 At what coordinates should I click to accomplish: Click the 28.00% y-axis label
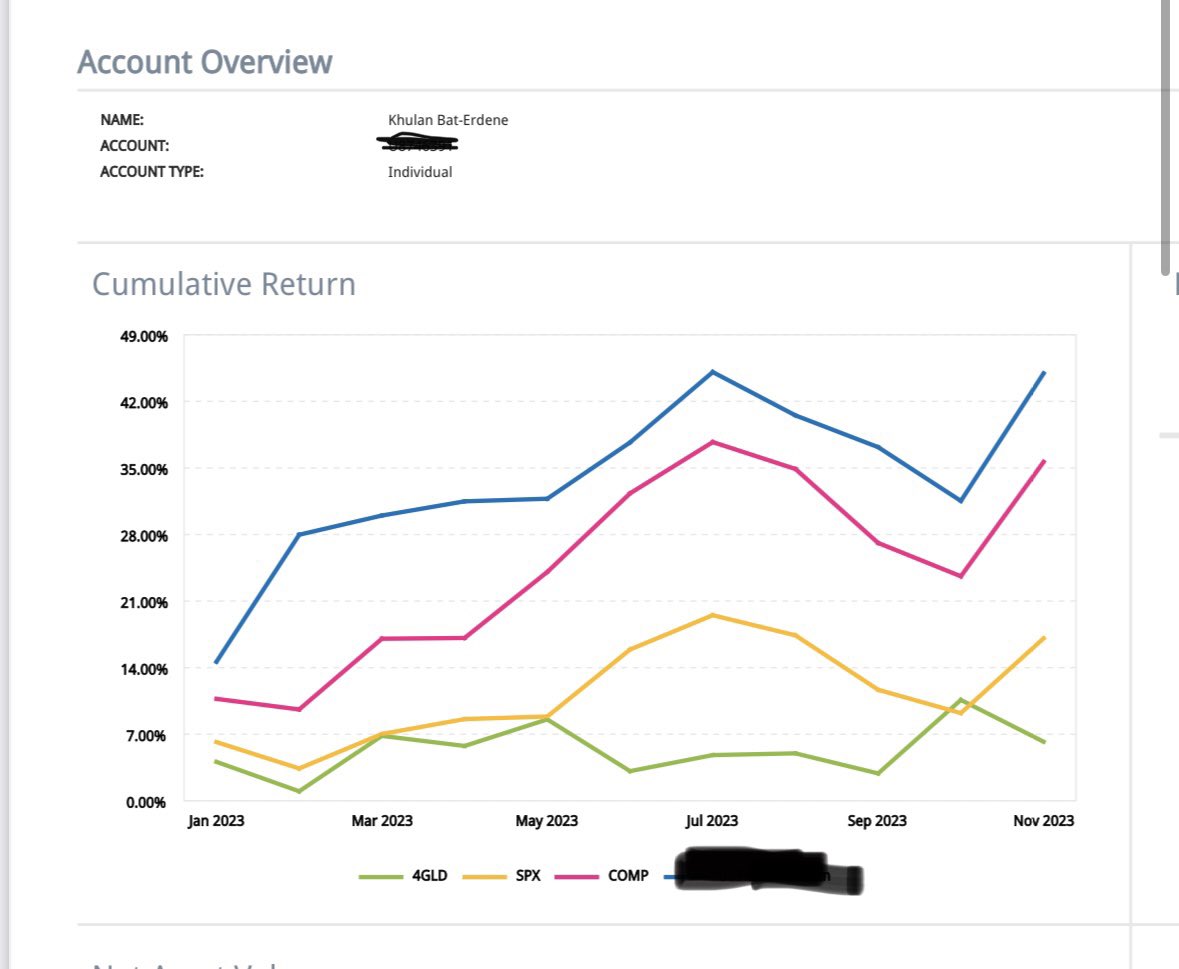[x=144, y=536]
